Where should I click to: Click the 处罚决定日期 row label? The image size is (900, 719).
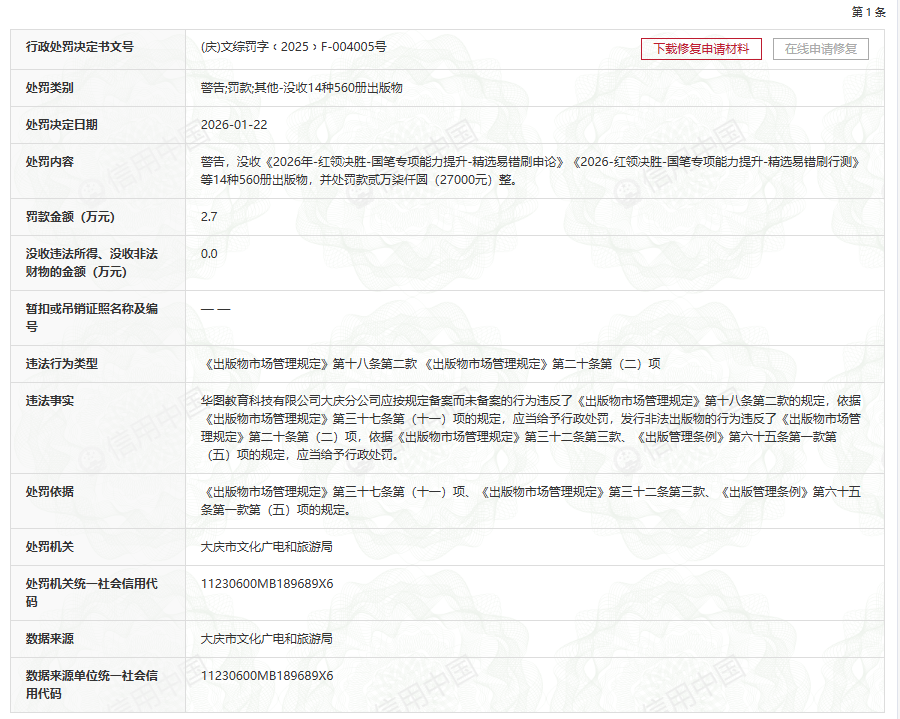click(x=62, y=125)
